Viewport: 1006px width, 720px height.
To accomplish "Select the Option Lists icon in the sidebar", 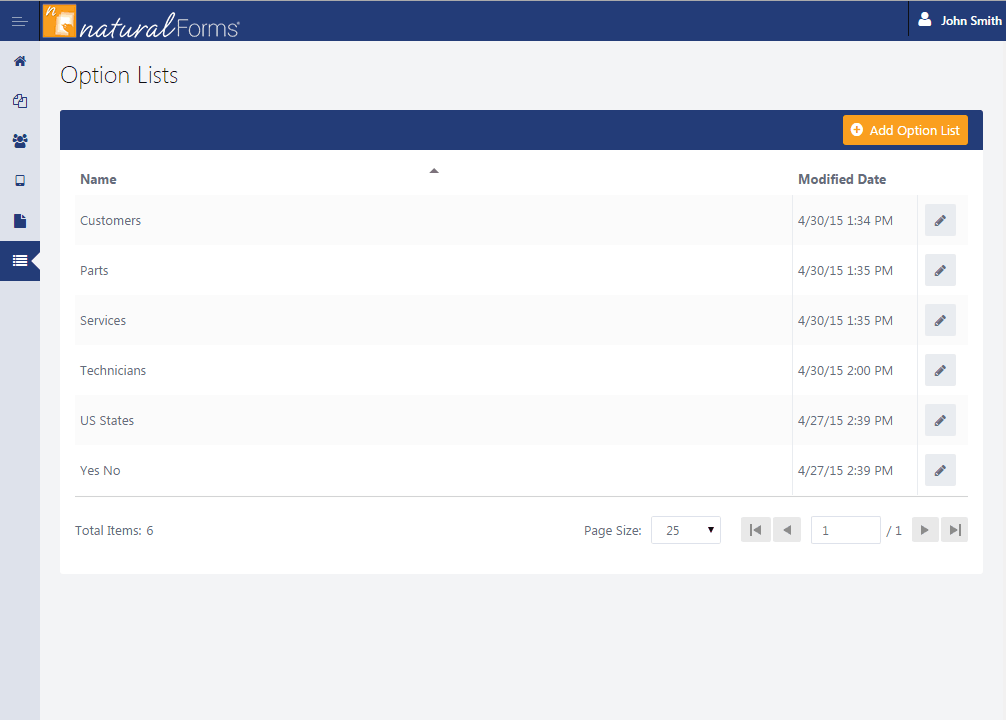I will 20,260.
